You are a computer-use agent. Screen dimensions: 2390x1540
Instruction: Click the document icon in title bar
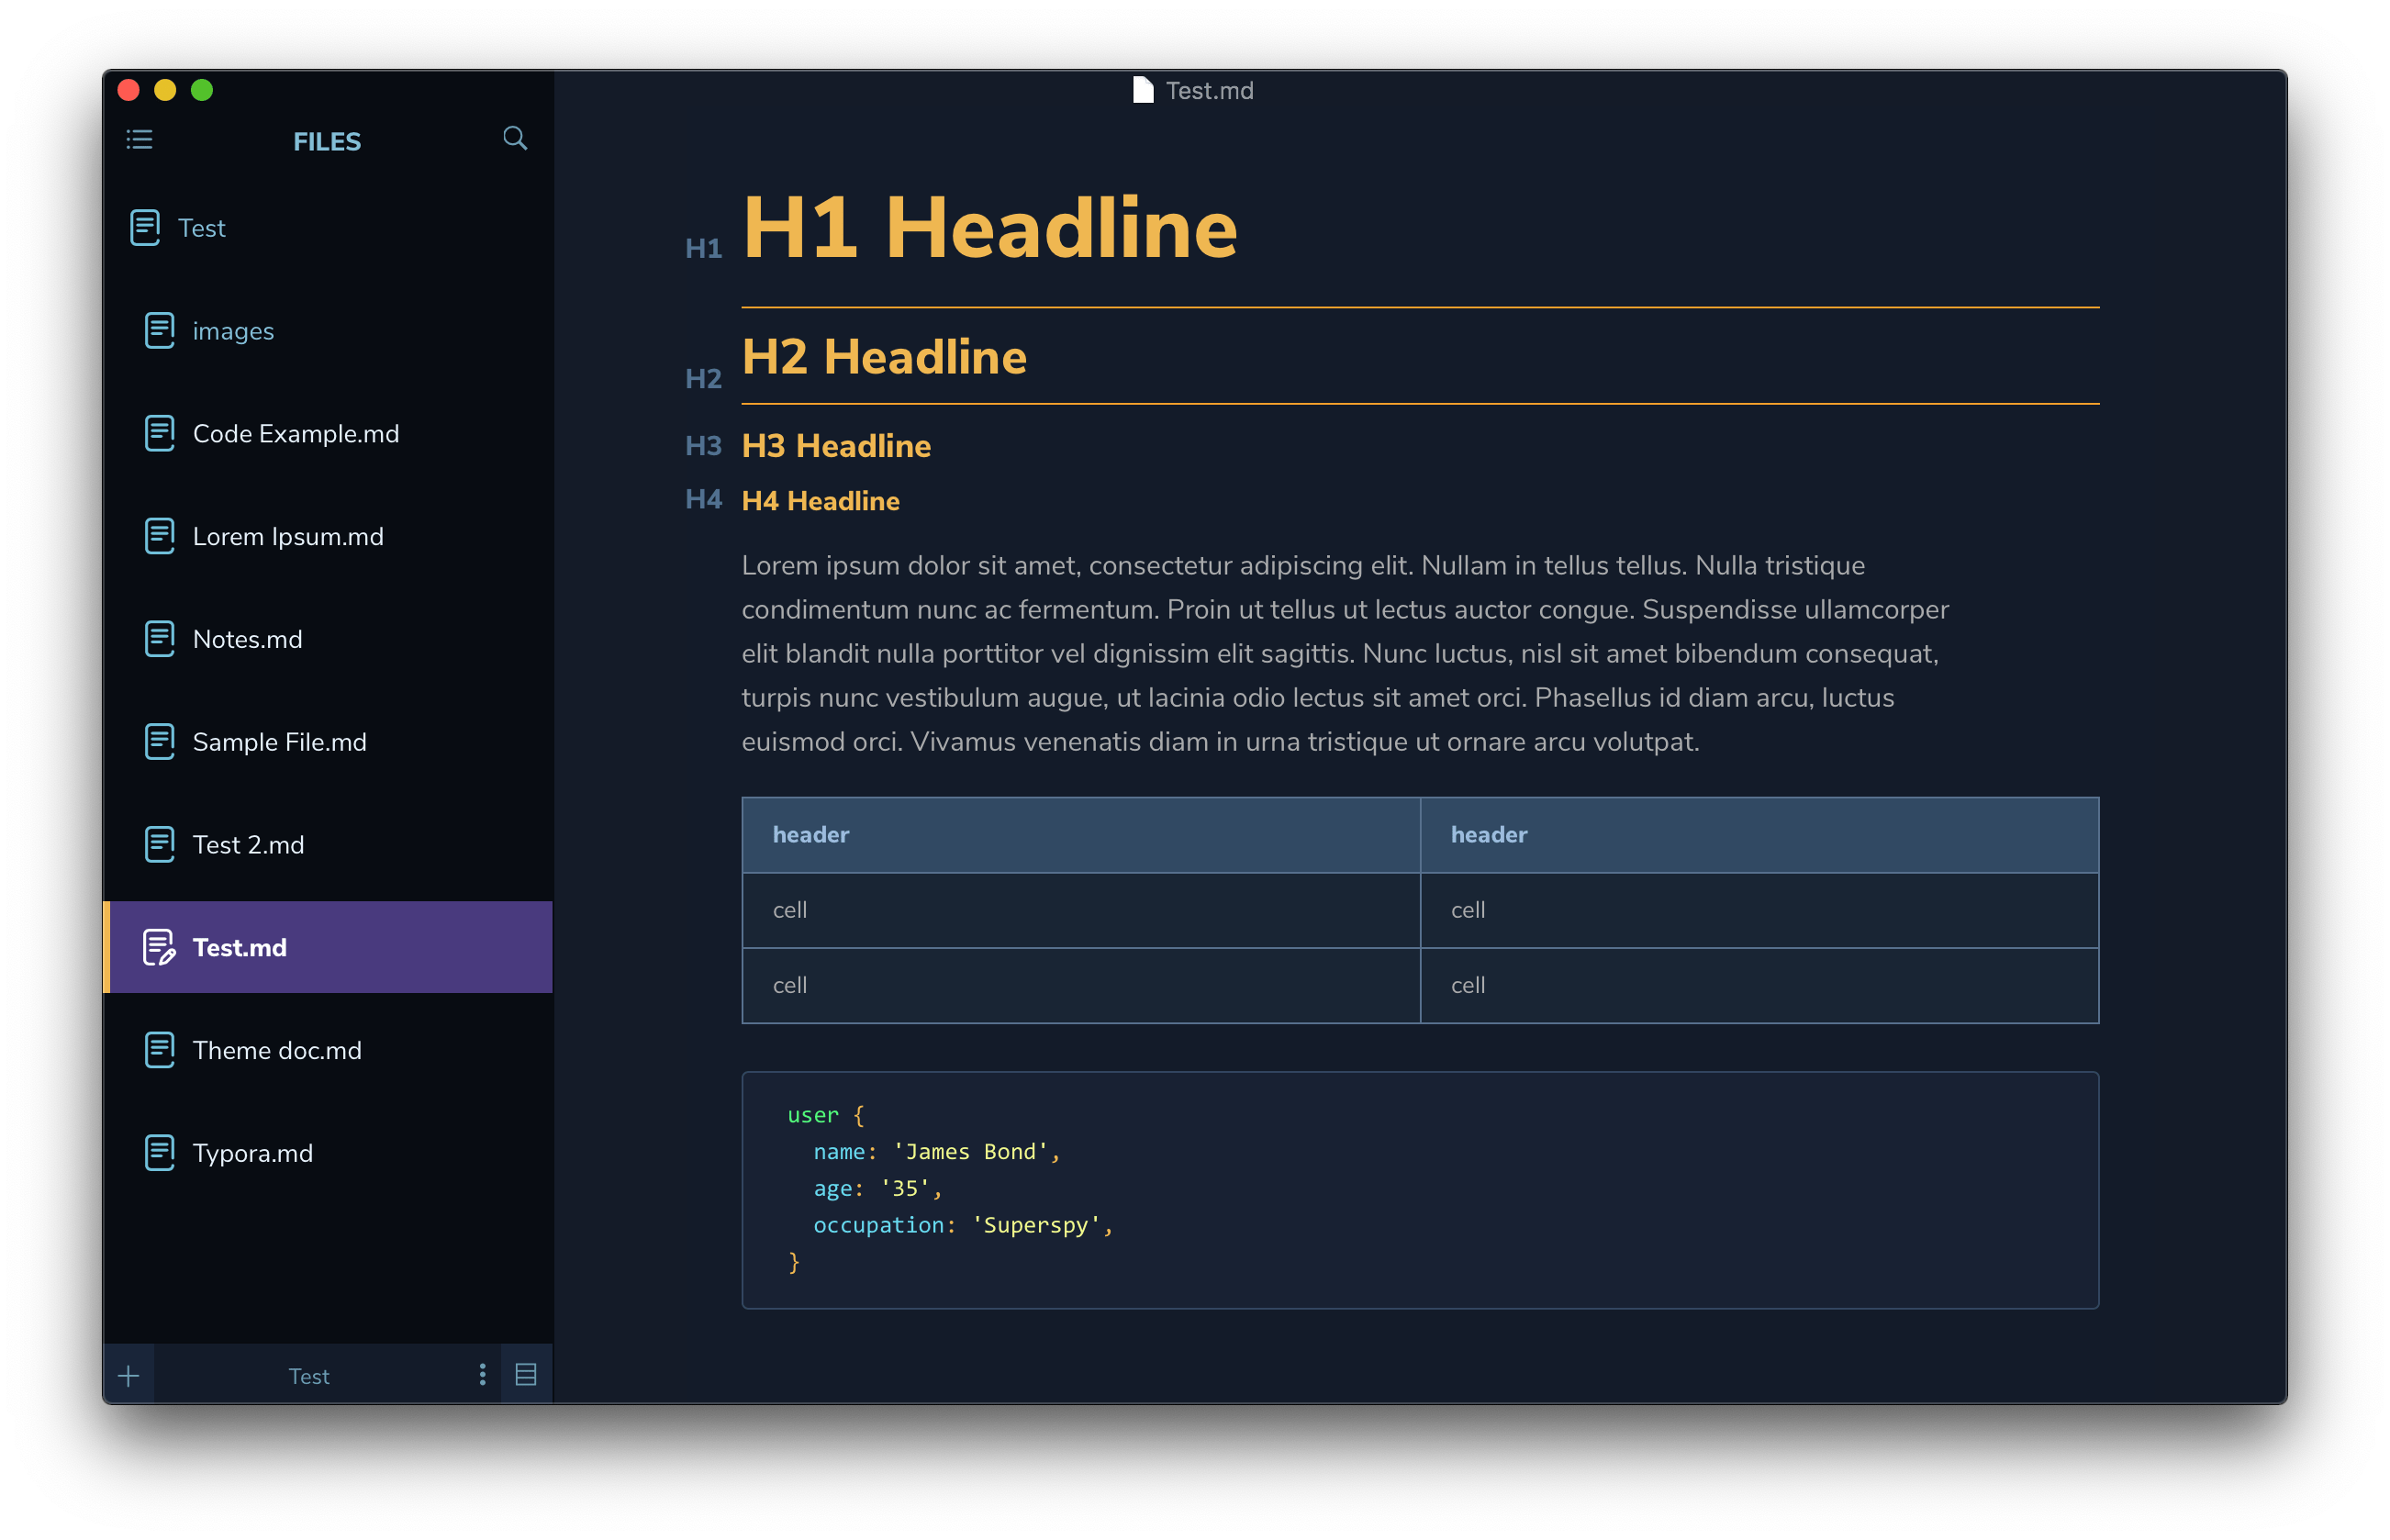[1143, 90]
